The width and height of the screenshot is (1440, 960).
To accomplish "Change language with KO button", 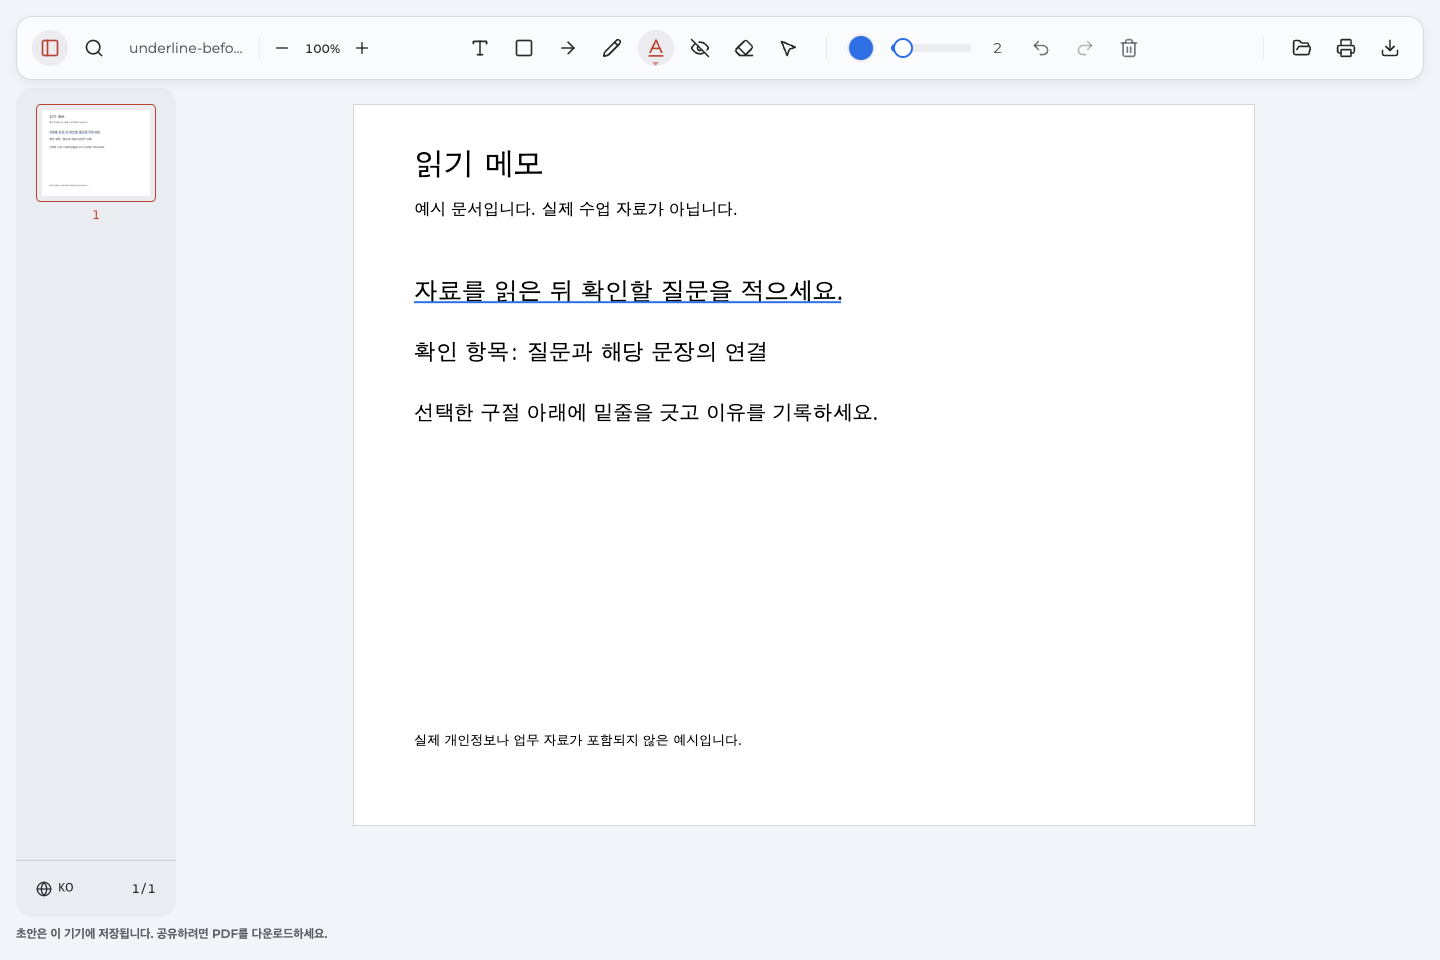I will (55, 888).
